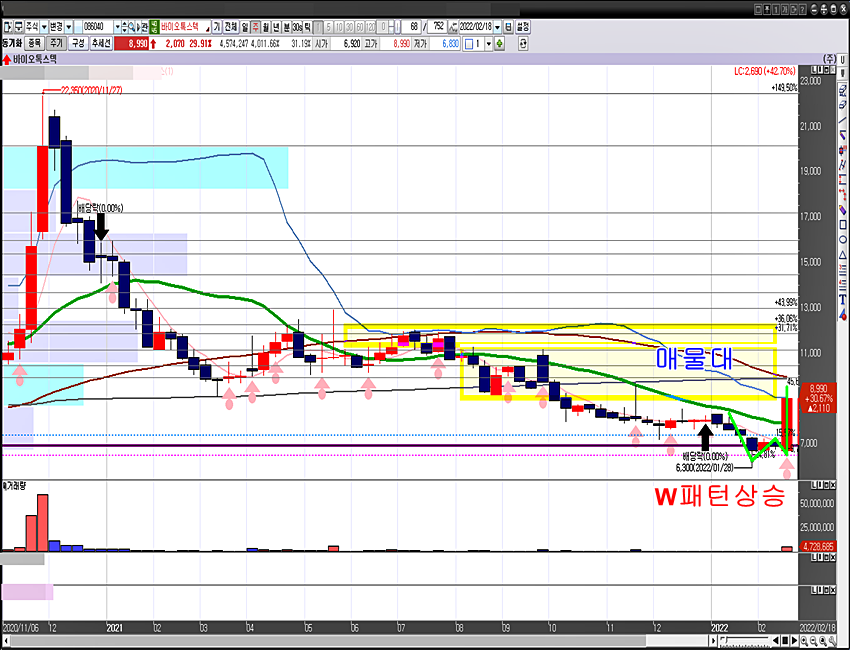This screenshot has width=850, height=650.
Task: Select the ellipse drawing tool in right sidebar
Action: tap(843, 239)
